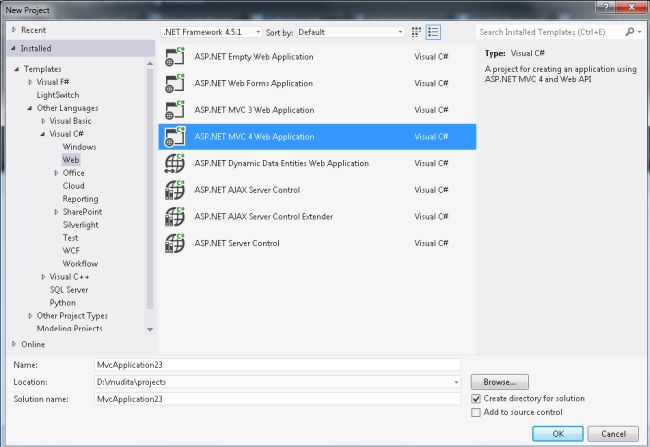The height and width of the screenshot is (447, 650).
Task: Confirm with the OK button
Action: coord(558,434)
